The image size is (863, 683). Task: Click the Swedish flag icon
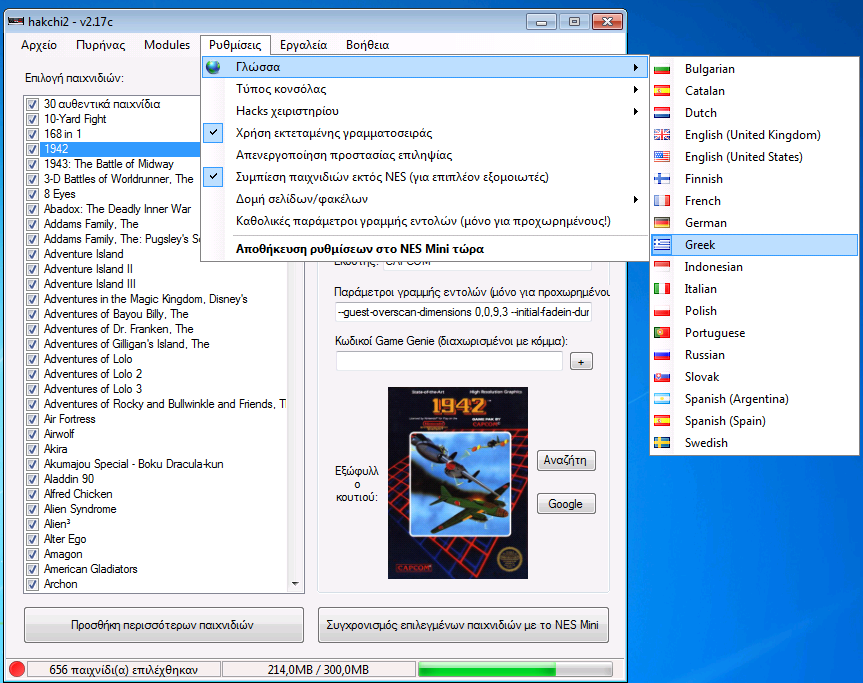(x=662, y=443)
